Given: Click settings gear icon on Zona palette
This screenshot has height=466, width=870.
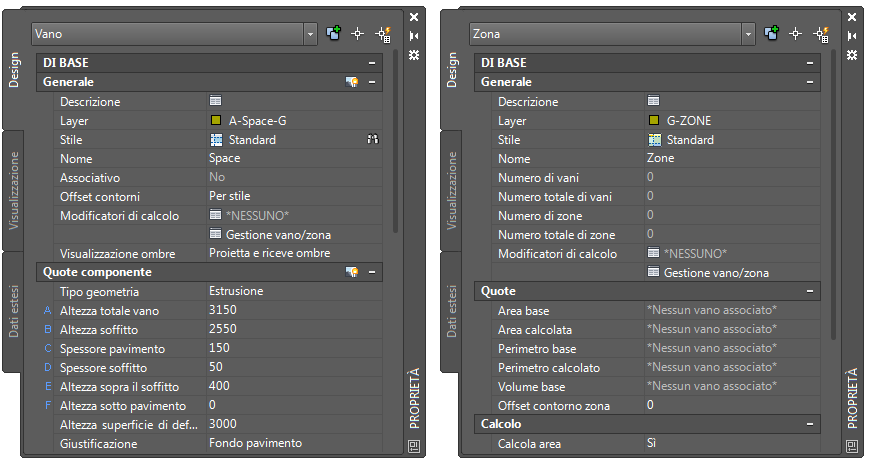Looking at the screenshot, I should coord(851,55).
